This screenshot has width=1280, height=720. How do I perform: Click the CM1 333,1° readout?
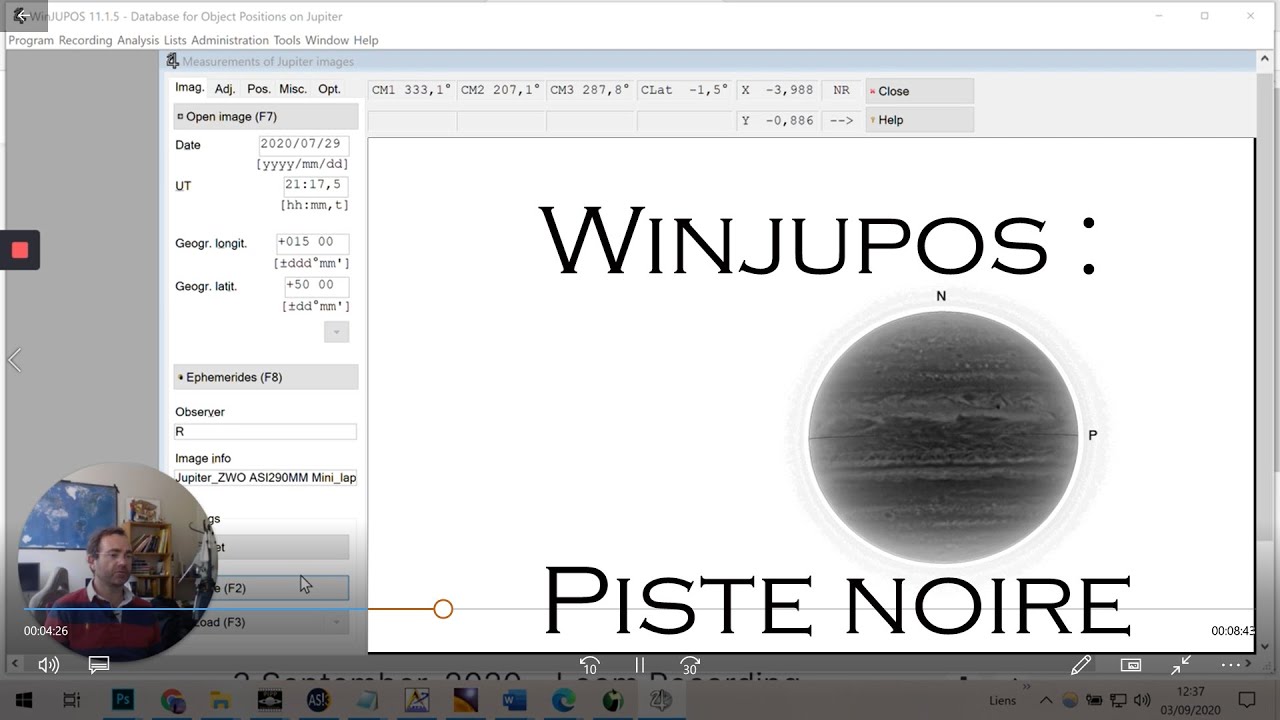coord(411,91)
